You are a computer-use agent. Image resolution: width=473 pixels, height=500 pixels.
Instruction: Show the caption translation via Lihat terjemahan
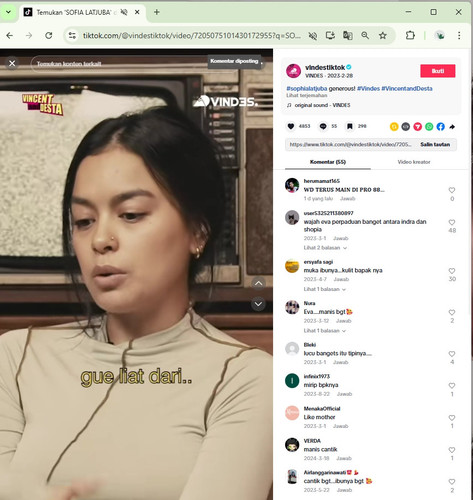[307, 95]
